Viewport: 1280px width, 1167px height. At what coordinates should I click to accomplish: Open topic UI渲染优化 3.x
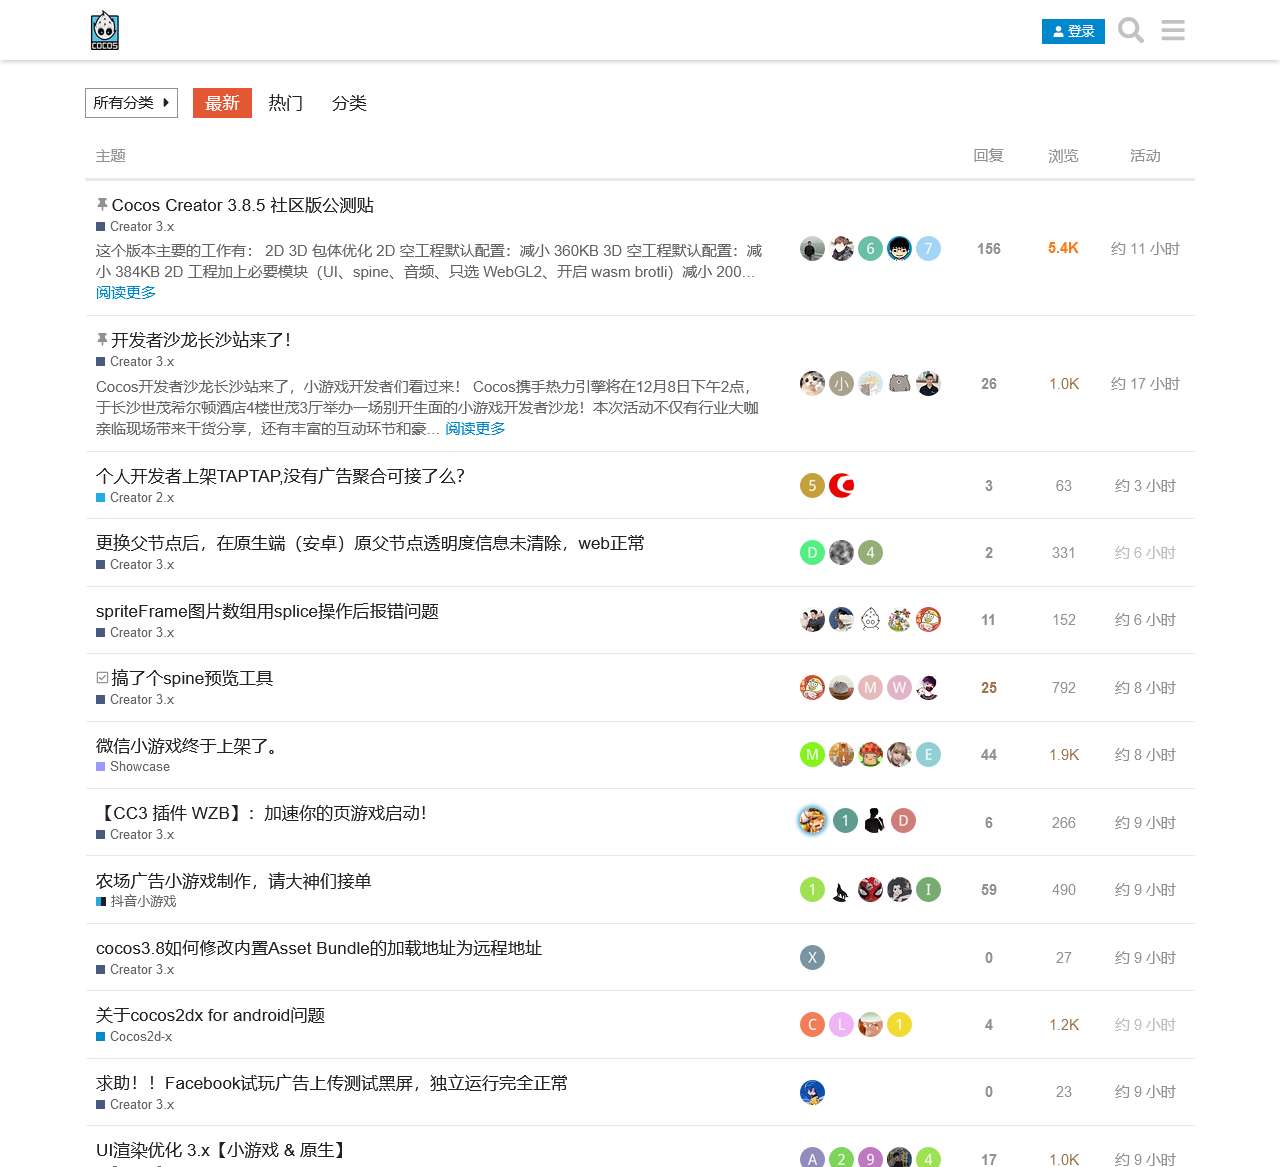pyautogui.click(x=220, y=1150)
